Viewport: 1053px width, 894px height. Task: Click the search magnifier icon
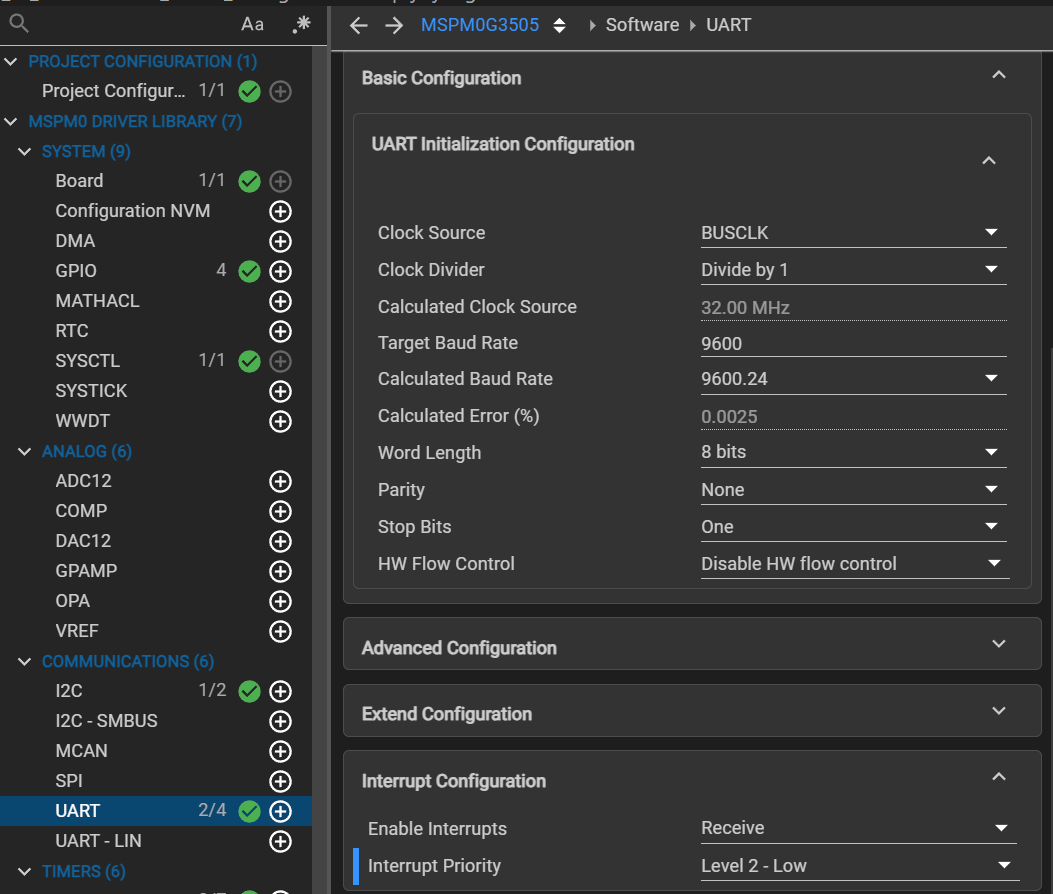19,24
